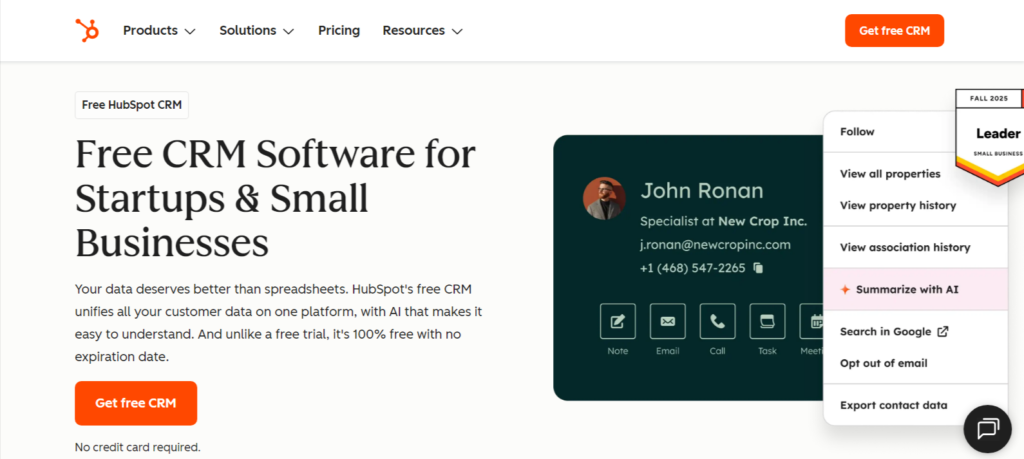Click the Free HubSpot CRM tag

(x=131, y=105)
